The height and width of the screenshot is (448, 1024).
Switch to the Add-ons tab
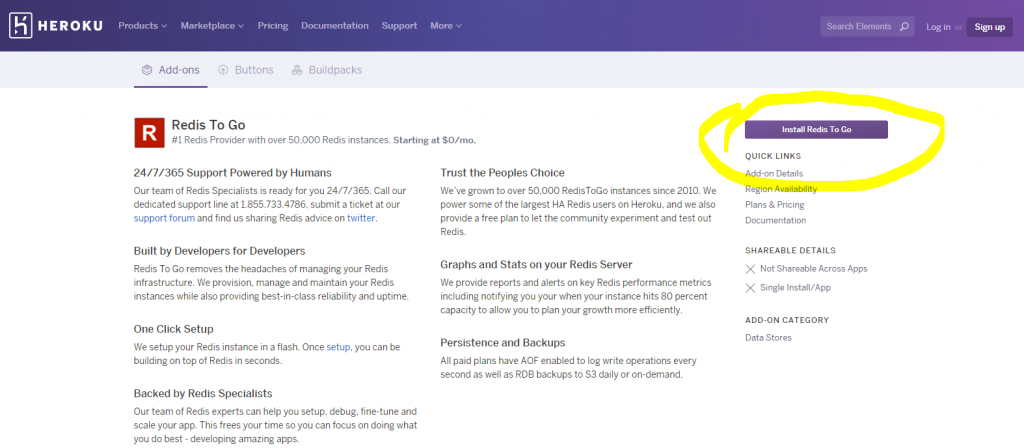coord(170,70)
